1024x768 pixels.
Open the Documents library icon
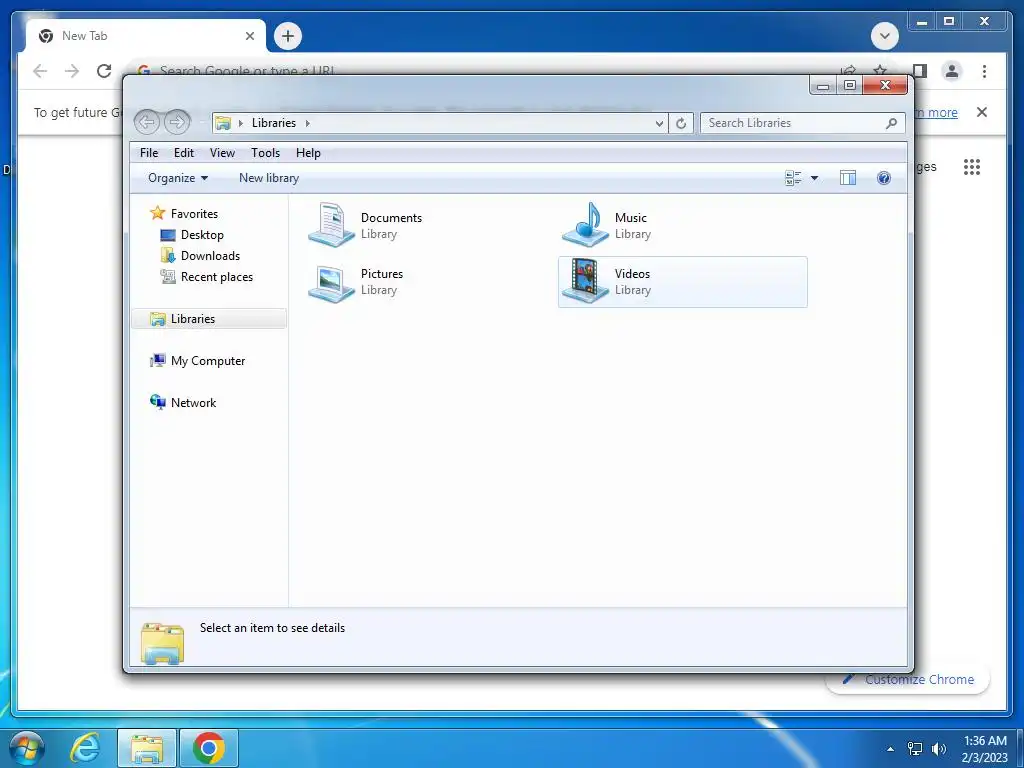(x=331, y=225)
